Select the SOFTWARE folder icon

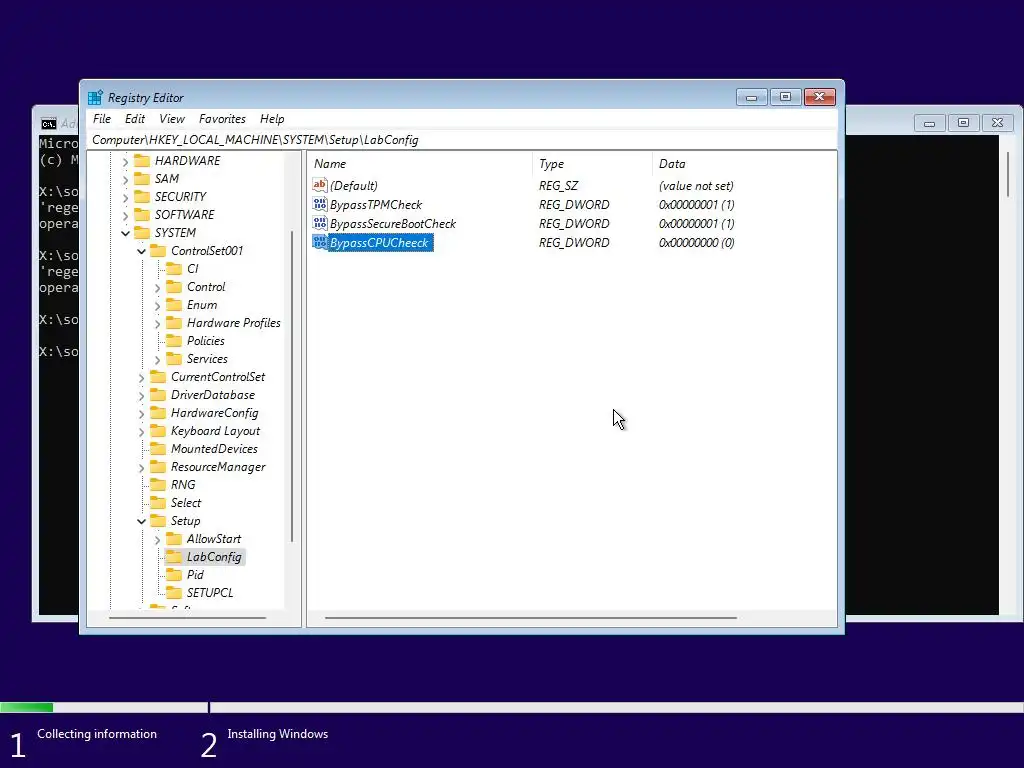click(x=142, y=214)
